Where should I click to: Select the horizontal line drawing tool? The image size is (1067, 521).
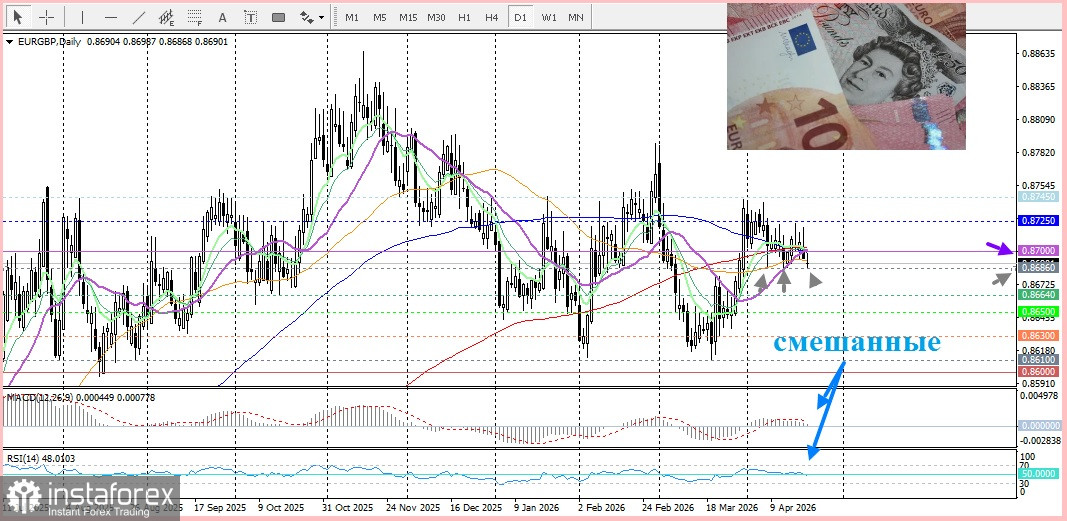(111, 17)
